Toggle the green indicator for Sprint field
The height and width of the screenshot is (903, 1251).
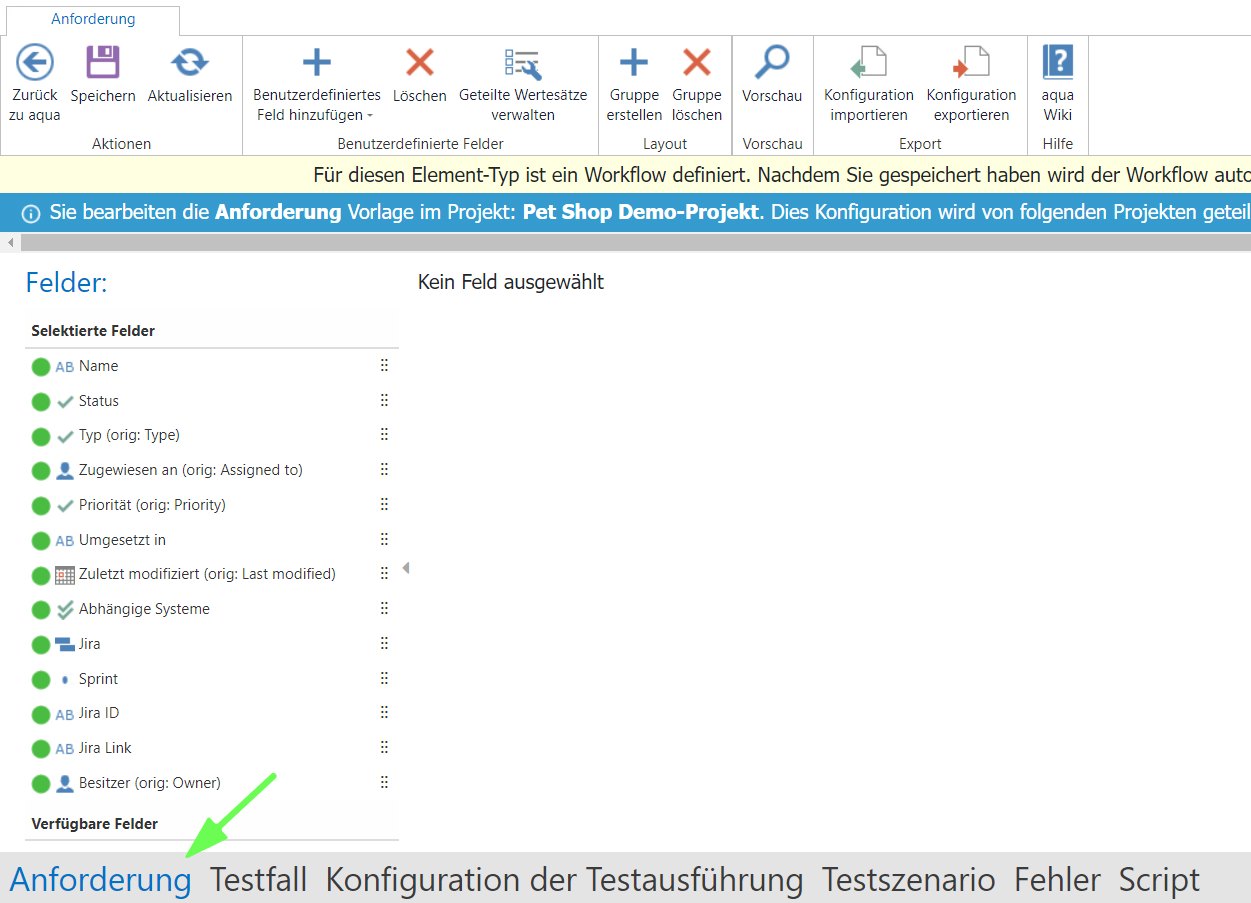pos(41,680)
